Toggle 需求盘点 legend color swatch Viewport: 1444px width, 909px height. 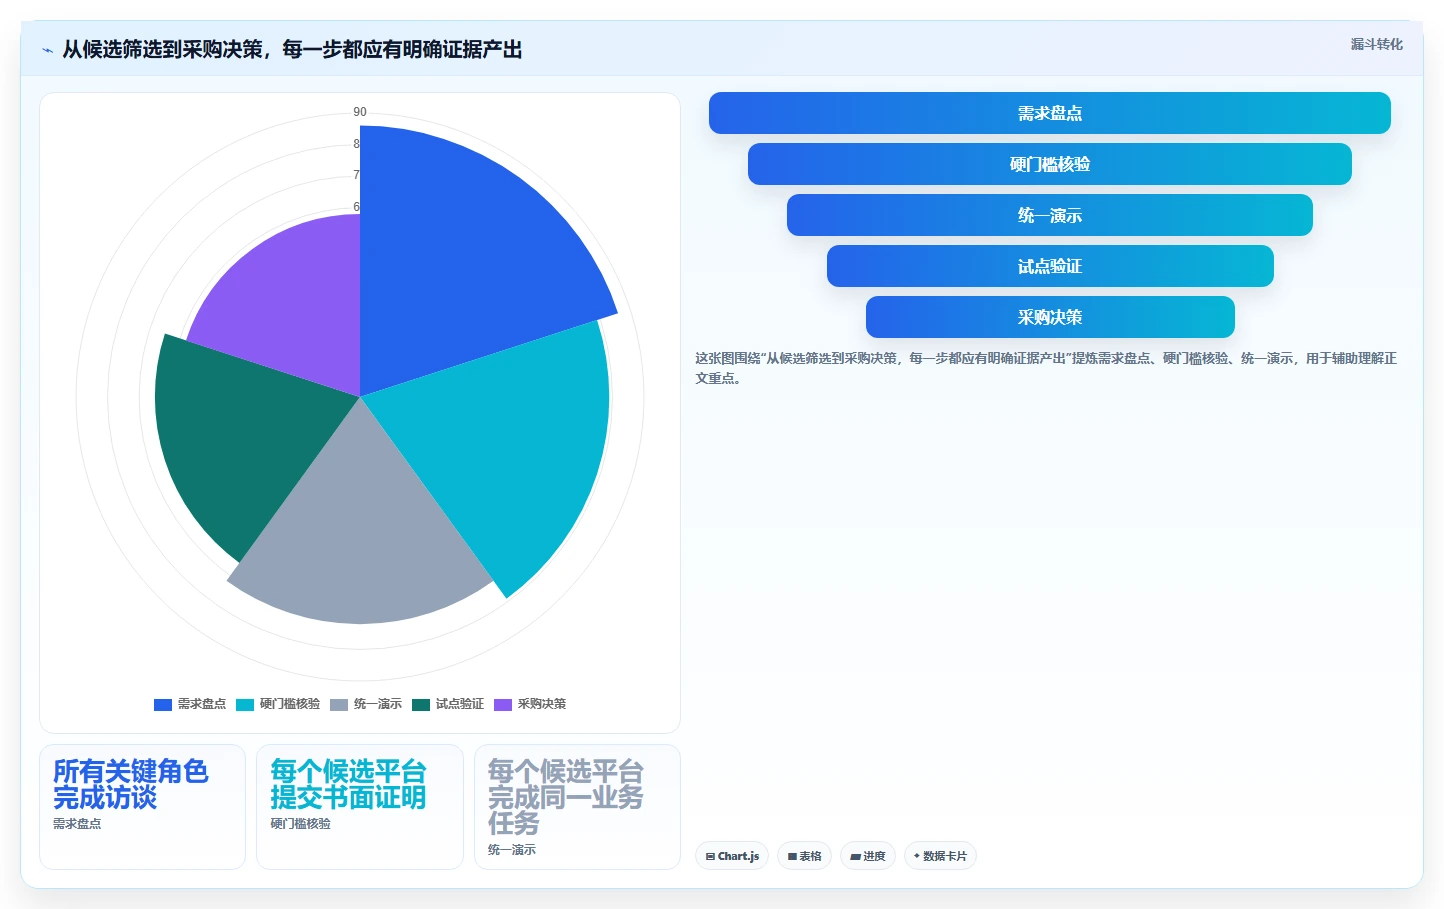point(163,704)
